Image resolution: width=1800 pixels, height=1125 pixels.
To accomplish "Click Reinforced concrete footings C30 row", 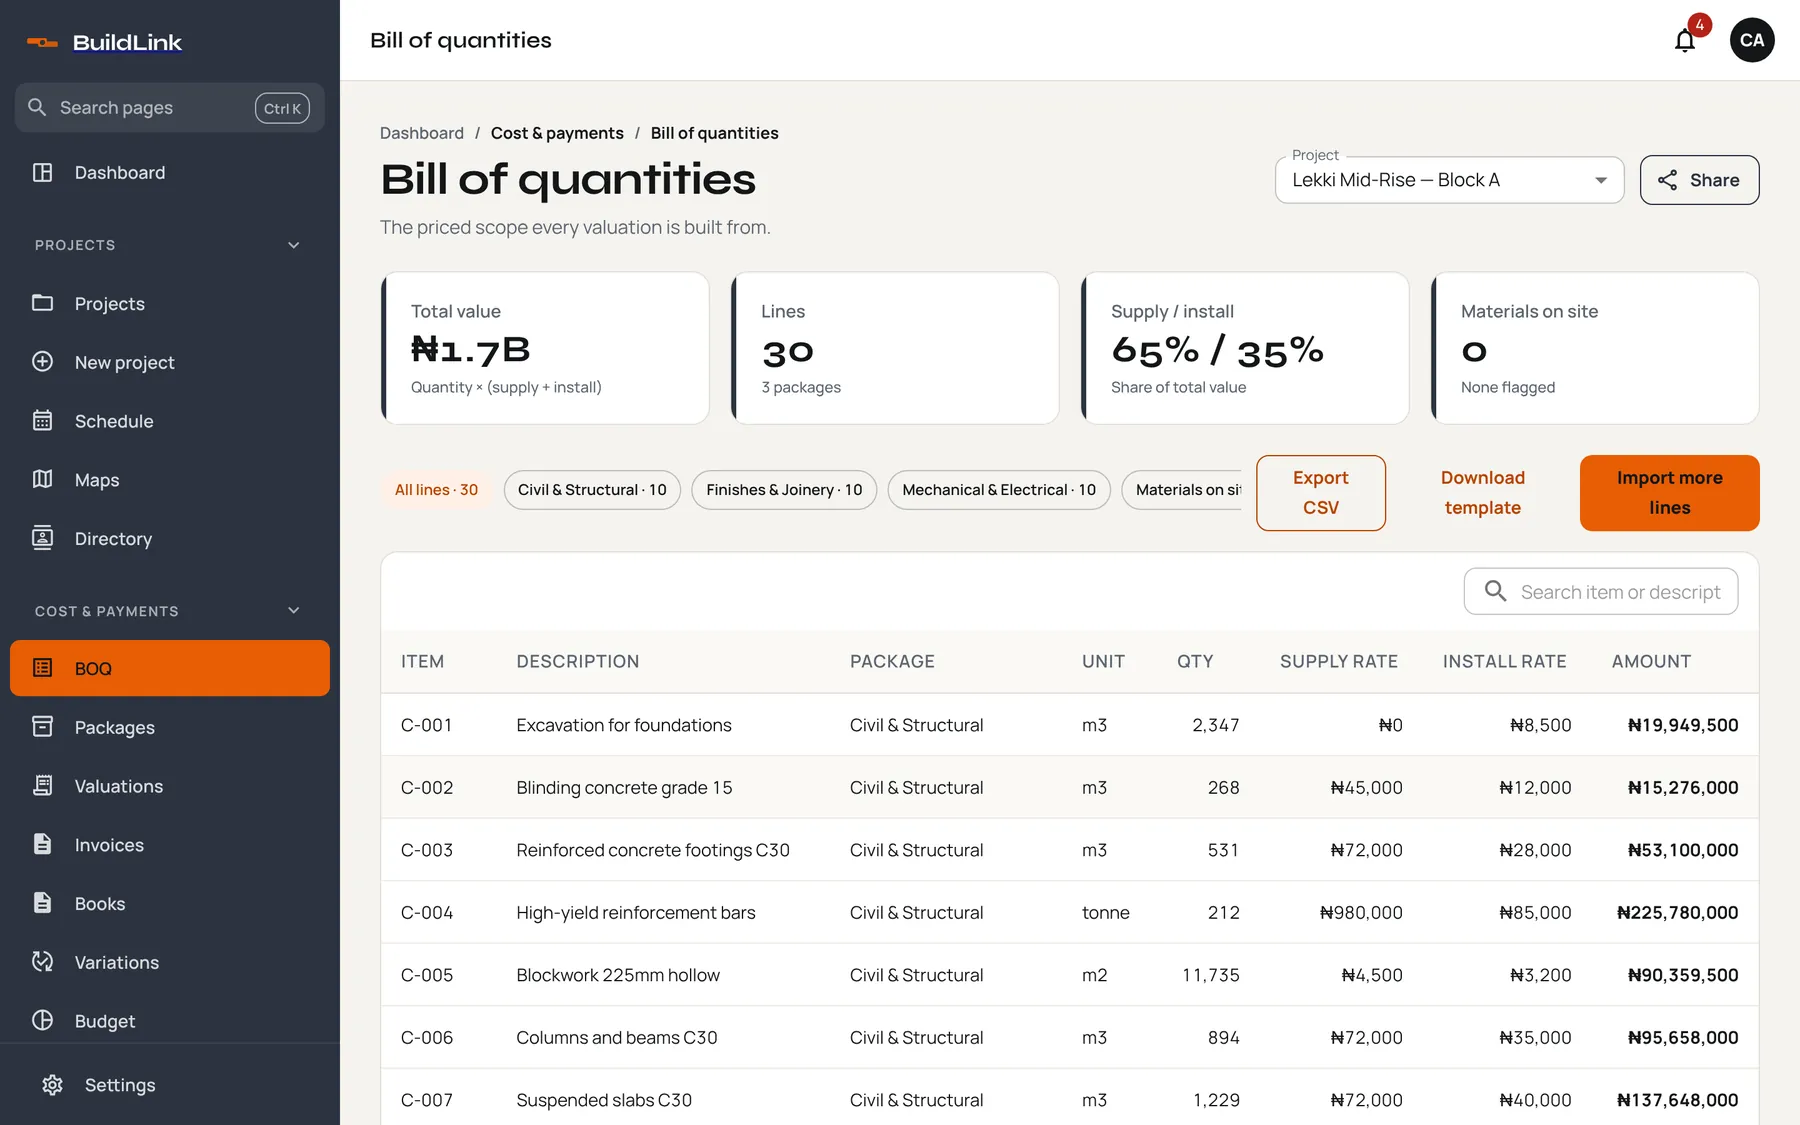I will point(1069,850).
